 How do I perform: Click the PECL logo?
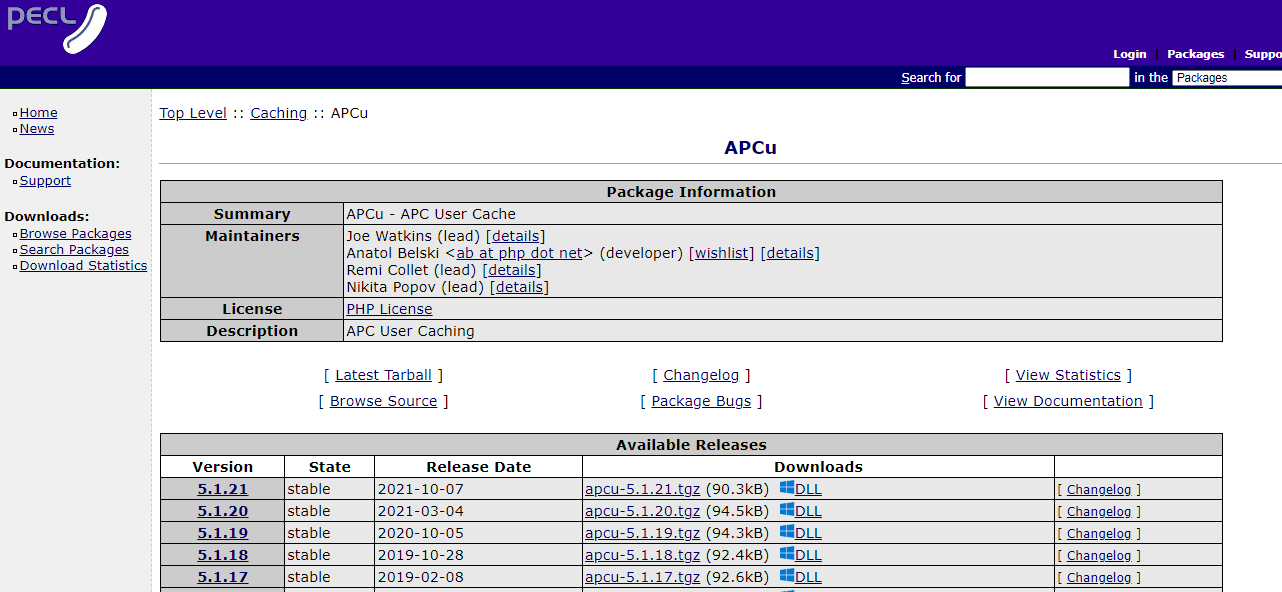click(x=57, y=29)
